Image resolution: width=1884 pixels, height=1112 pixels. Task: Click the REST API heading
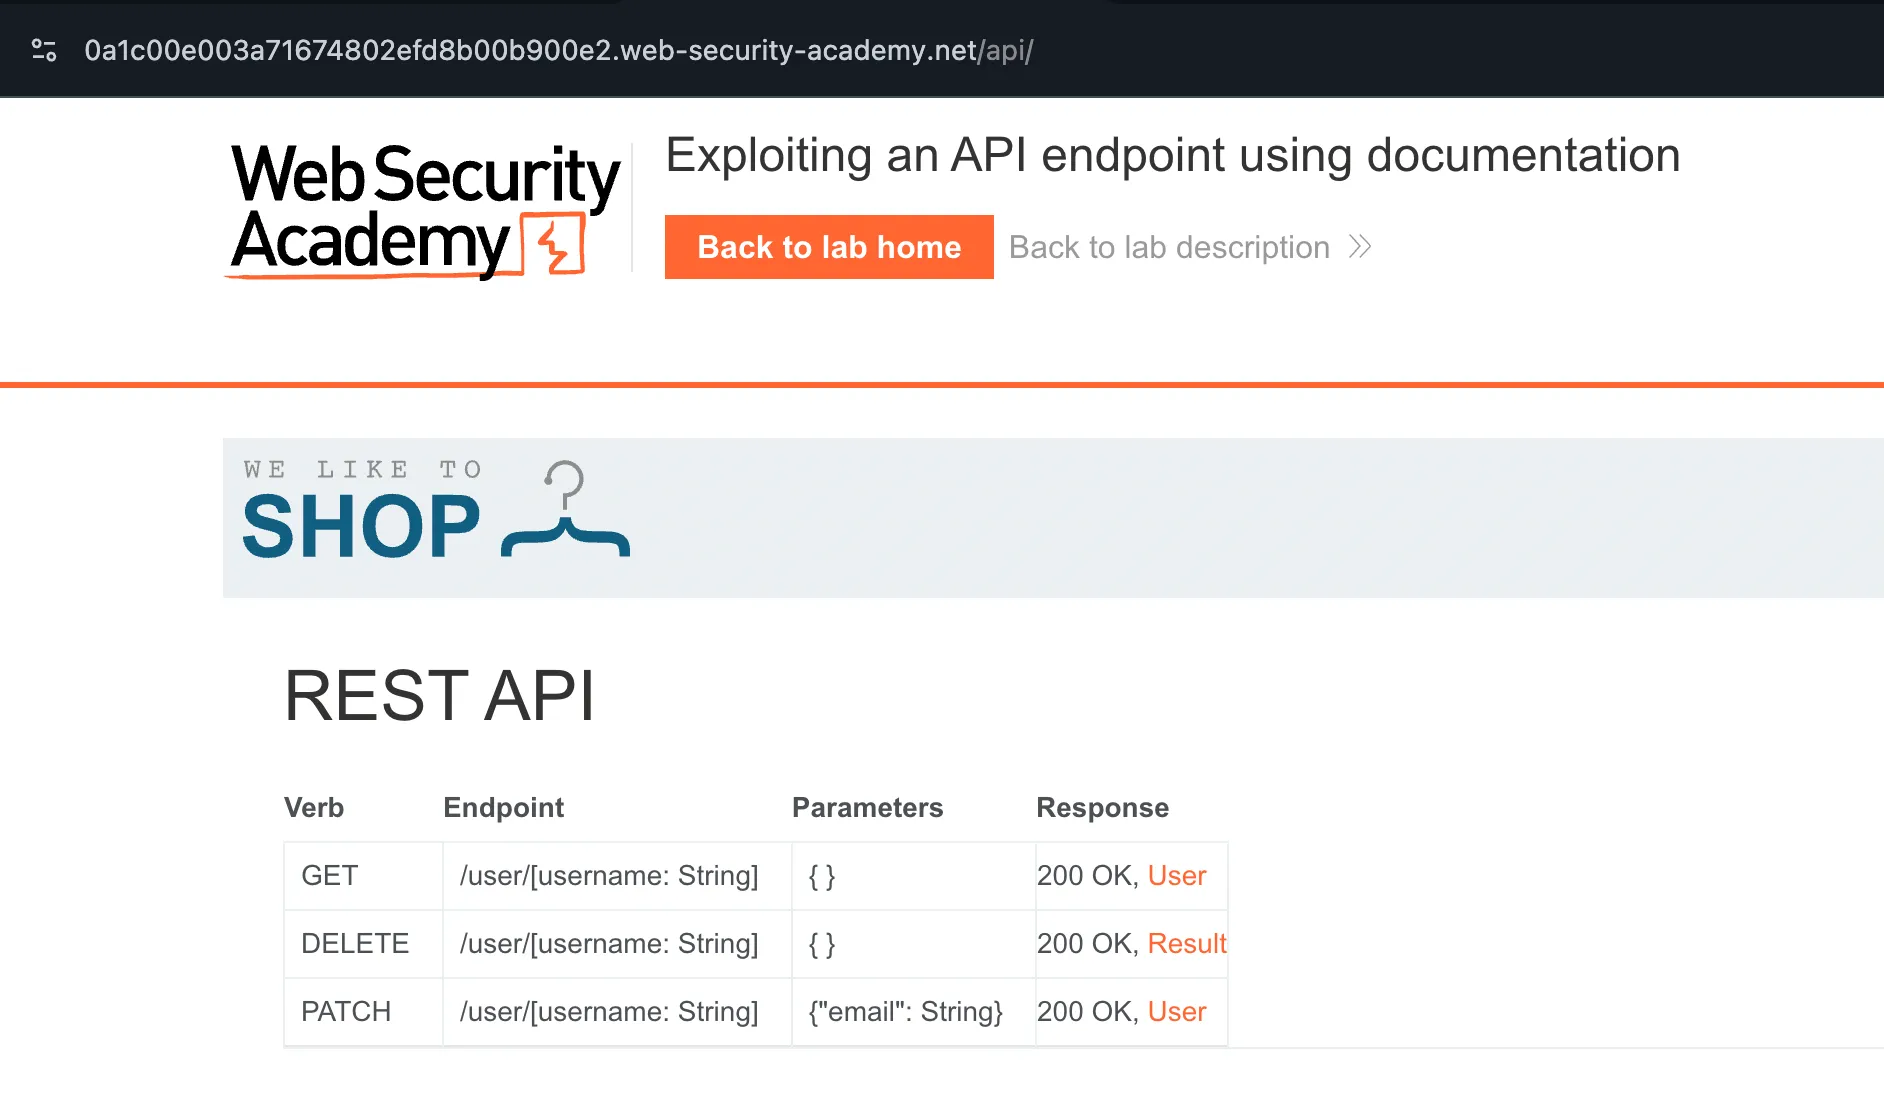click(x=439, y=696)
